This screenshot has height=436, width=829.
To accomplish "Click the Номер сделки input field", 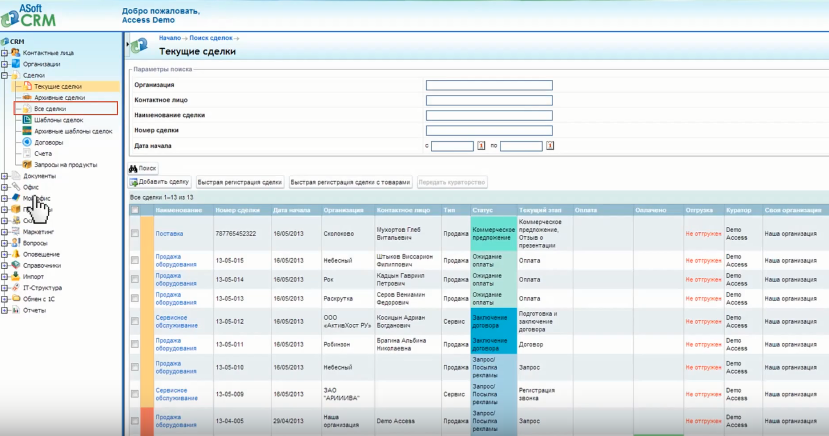I will pyautogui.click(x=489, y=131).
